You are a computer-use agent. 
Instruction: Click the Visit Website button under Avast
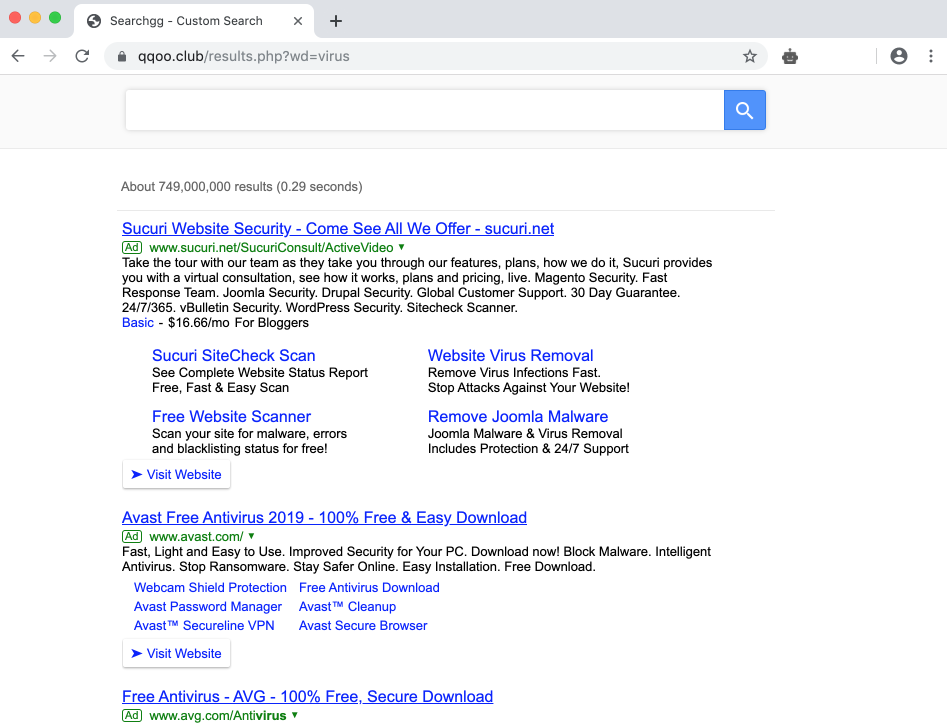(176, 653)
